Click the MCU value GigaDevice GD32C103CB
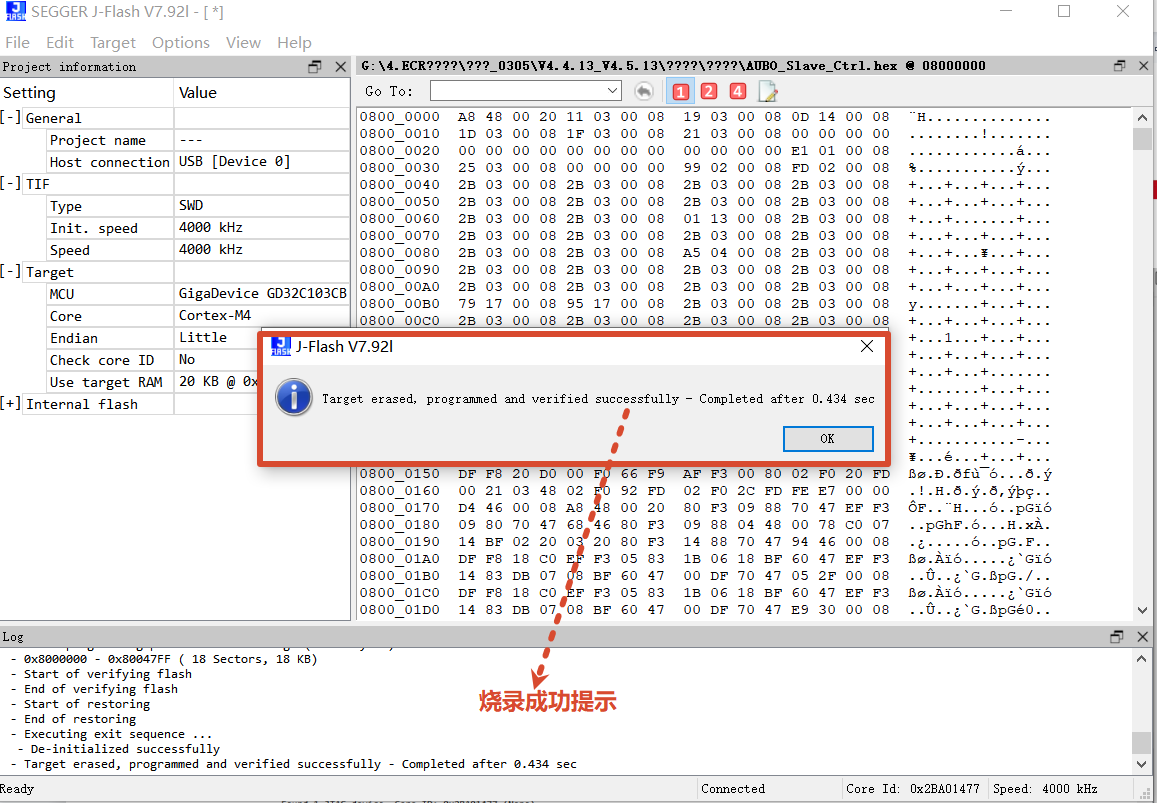Screen dimensions: 1157x803 tap(262, 293)
